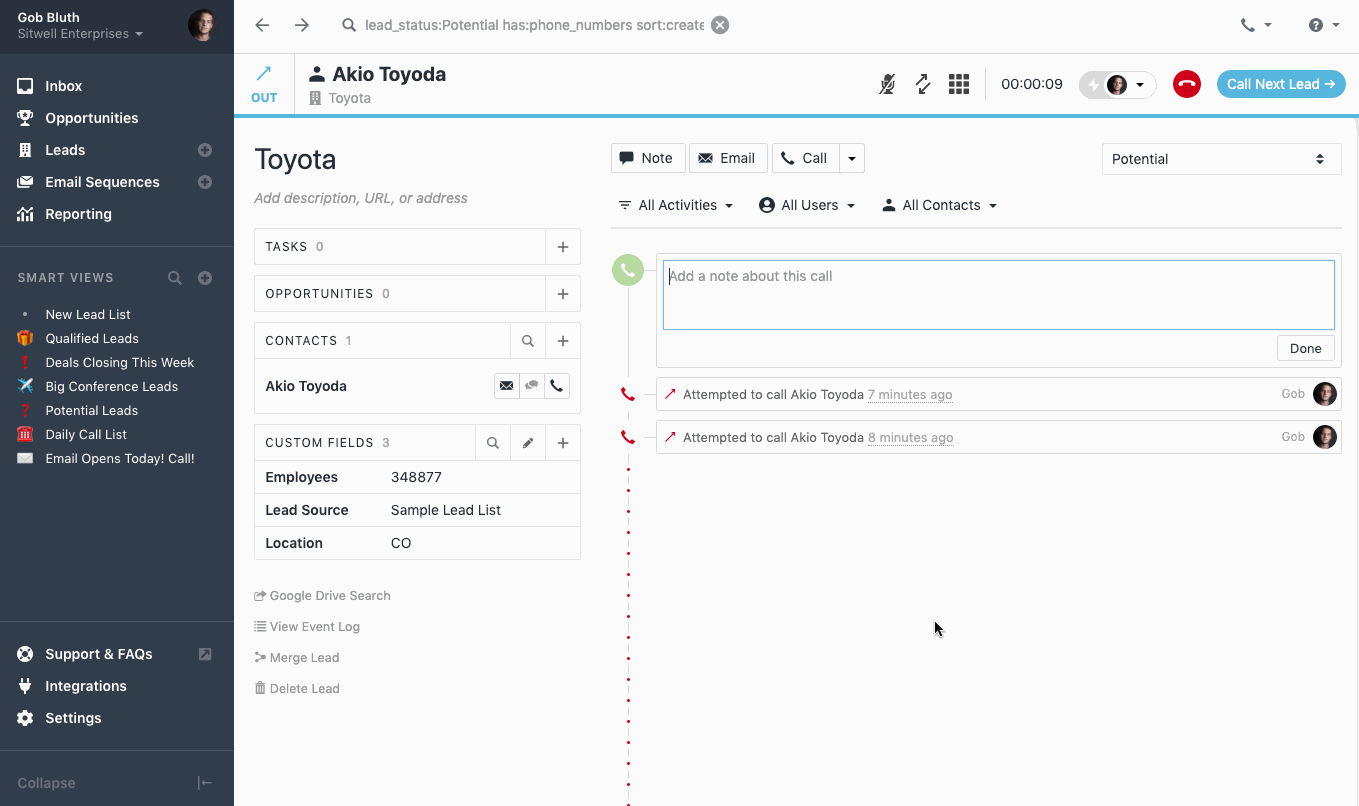Add a new Smart View
This screenshot has width=1359, height=806.
pos(205,278)
